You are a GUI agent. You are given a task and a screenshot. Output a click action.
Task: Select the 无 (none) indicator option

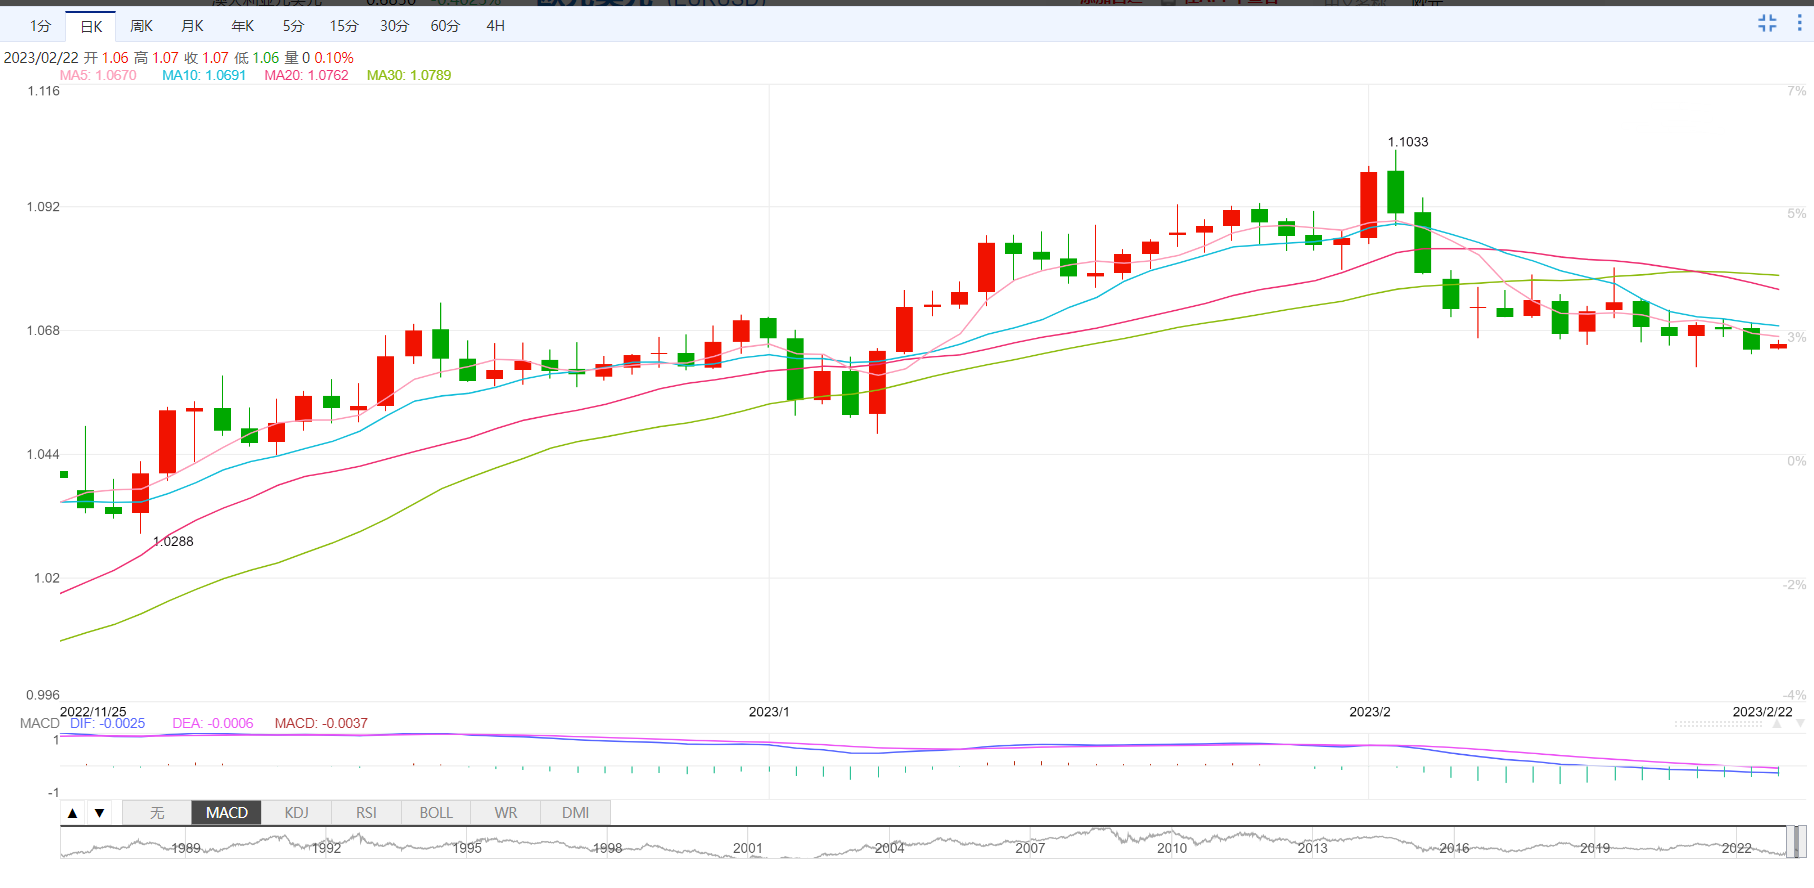pos(157,813)
